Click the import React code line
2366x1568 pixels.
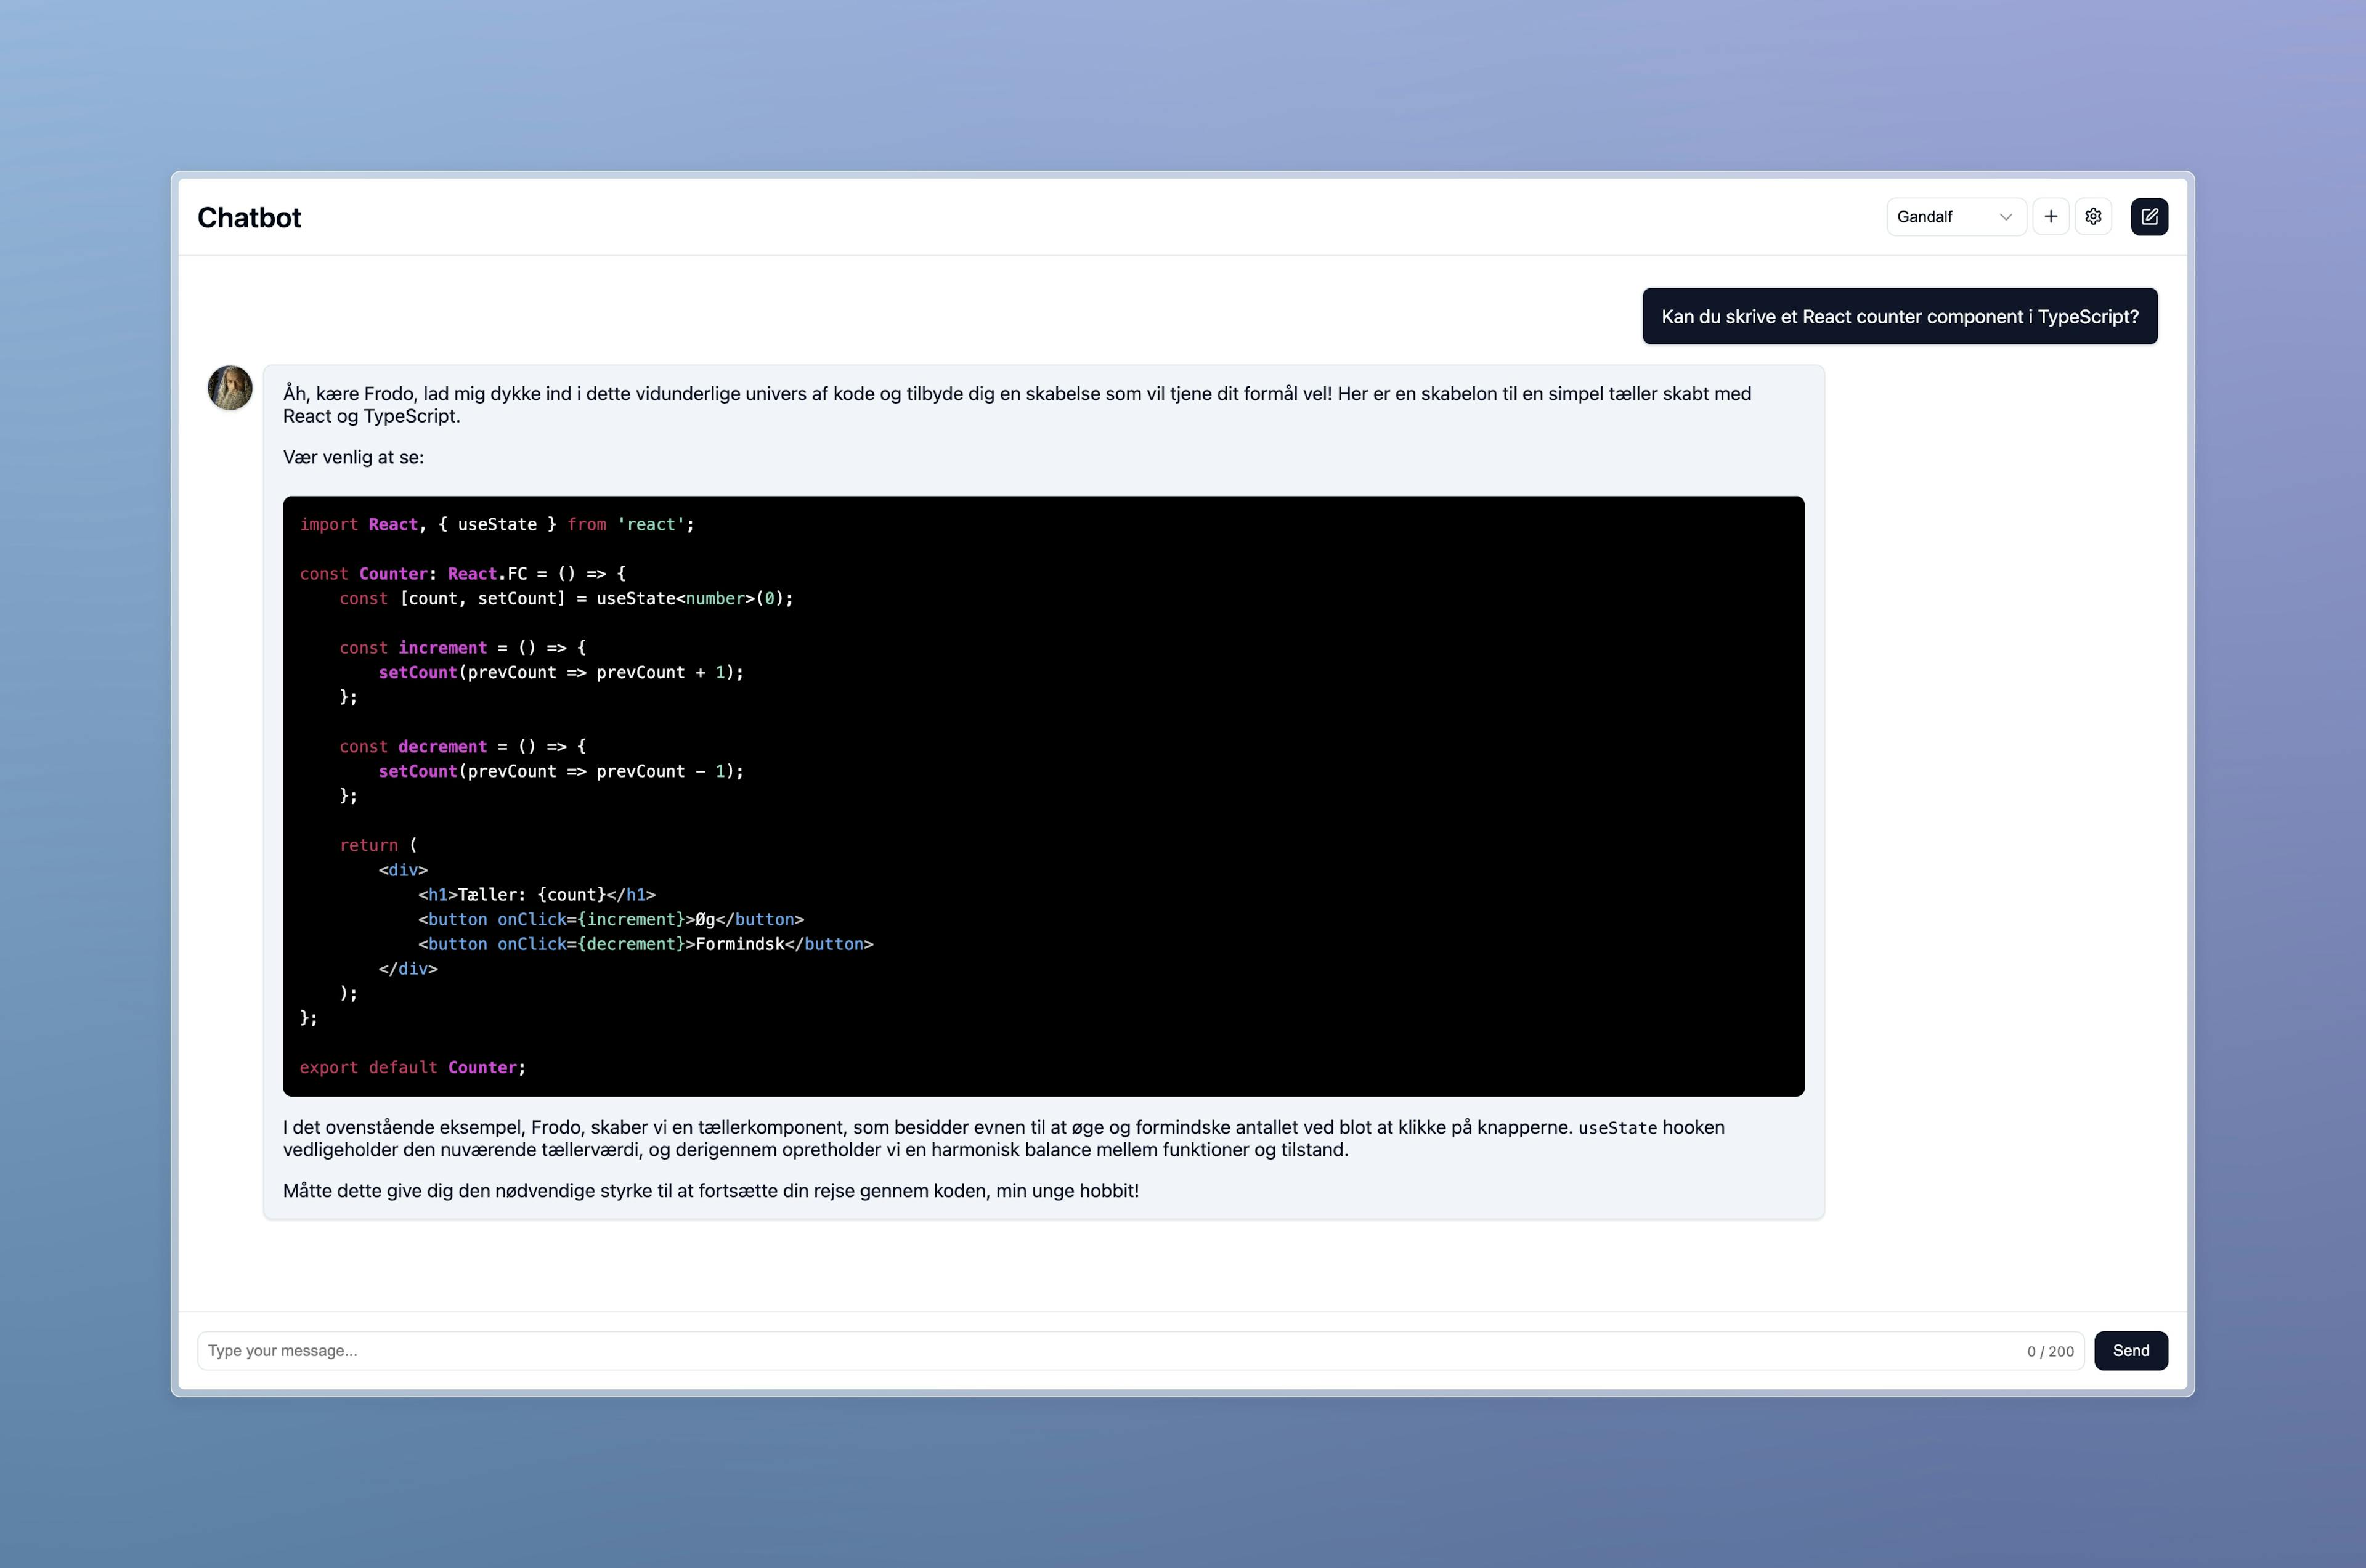click(x=497, y=525)
